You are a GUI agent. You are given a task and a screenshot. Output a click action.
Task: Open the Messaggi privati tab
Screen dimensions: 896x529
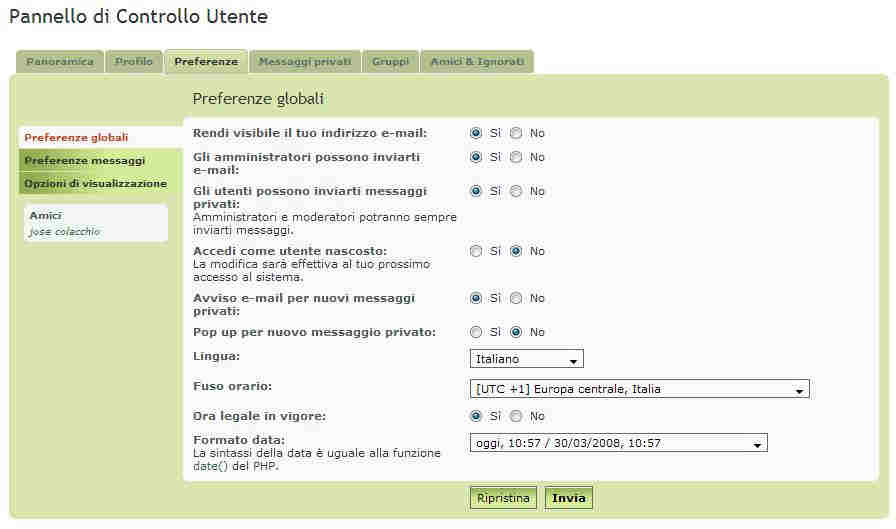point(305,62)
